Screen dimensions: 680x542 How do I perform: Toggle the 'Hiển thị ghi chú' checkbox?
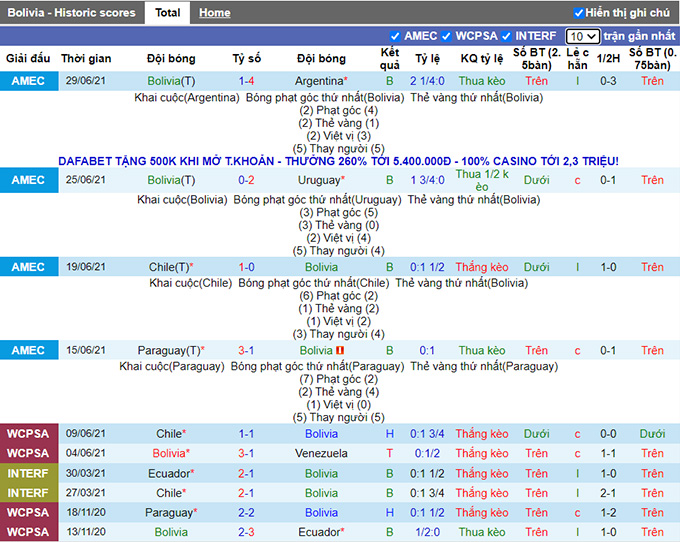pyautogui.click(x=579, y=13)
